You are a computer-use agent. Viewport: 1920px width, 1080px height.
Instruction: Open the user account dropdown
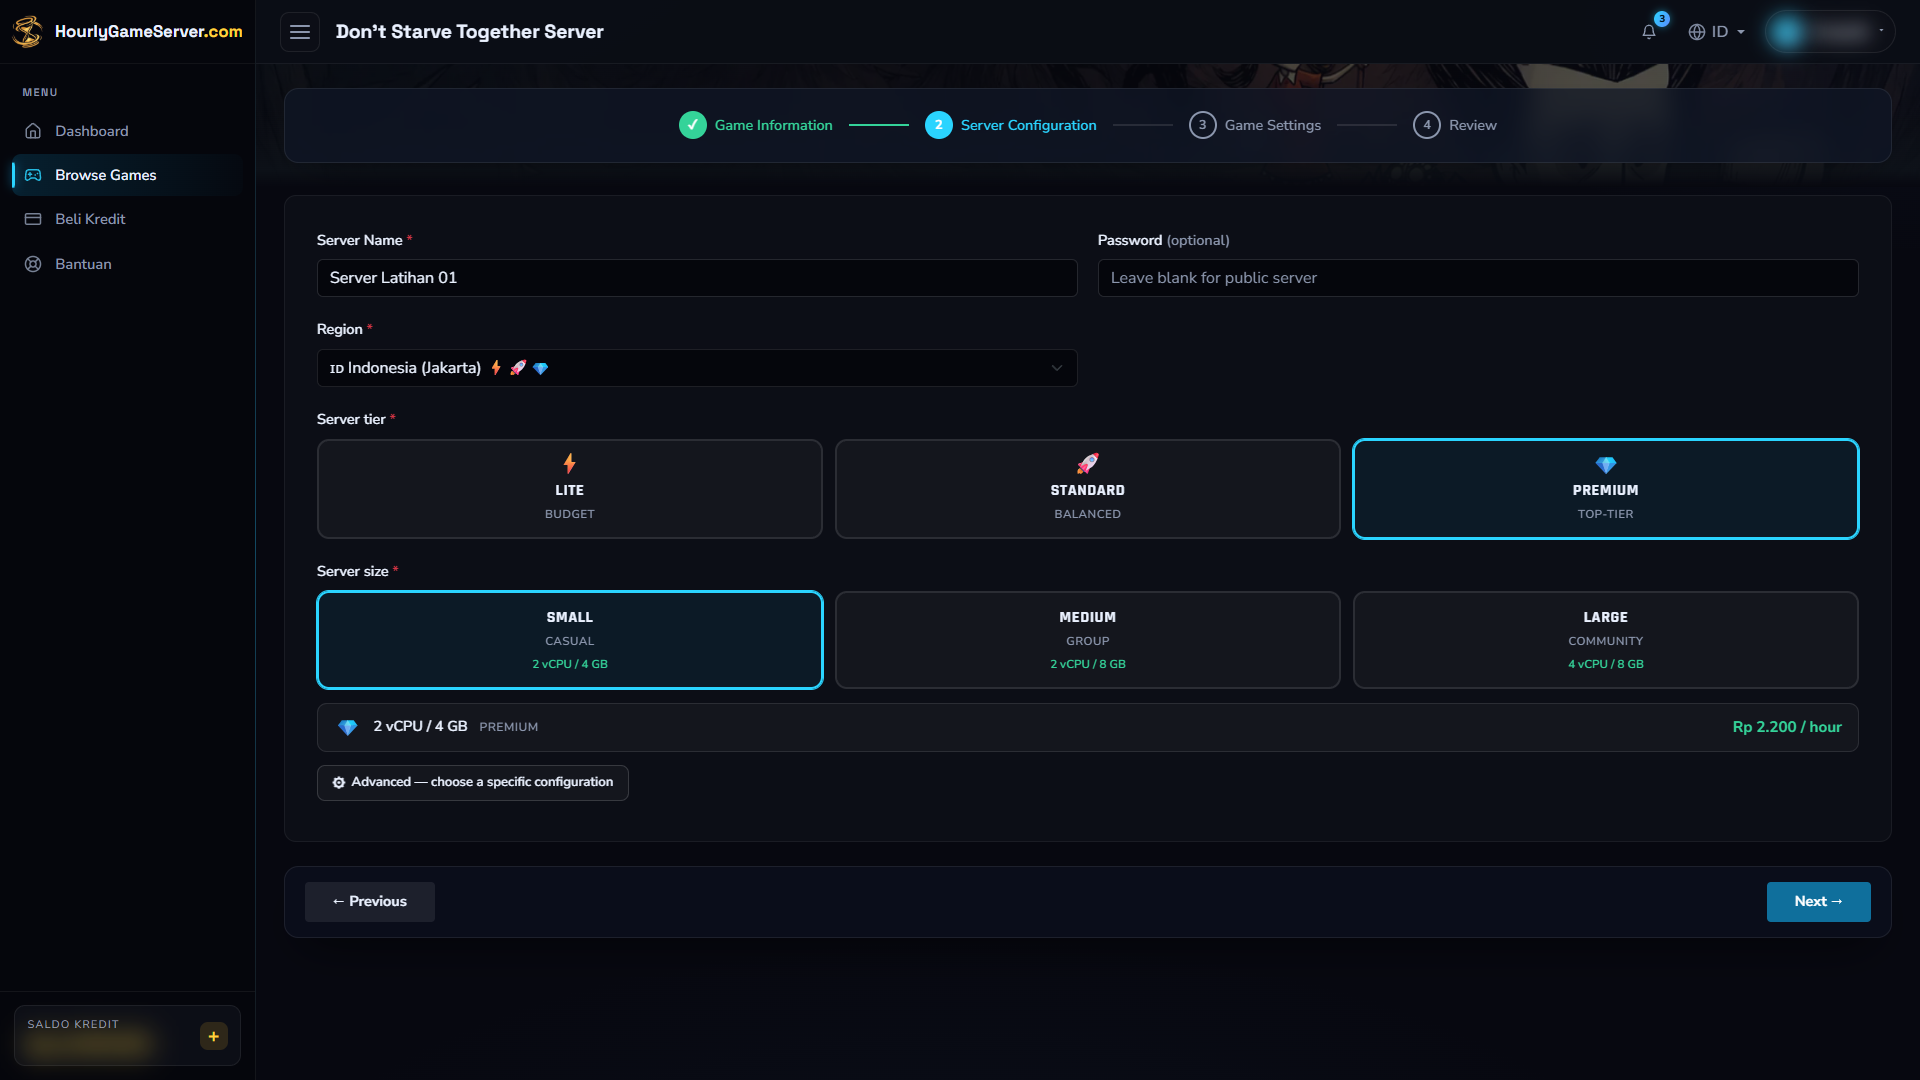coord(1830,32)
